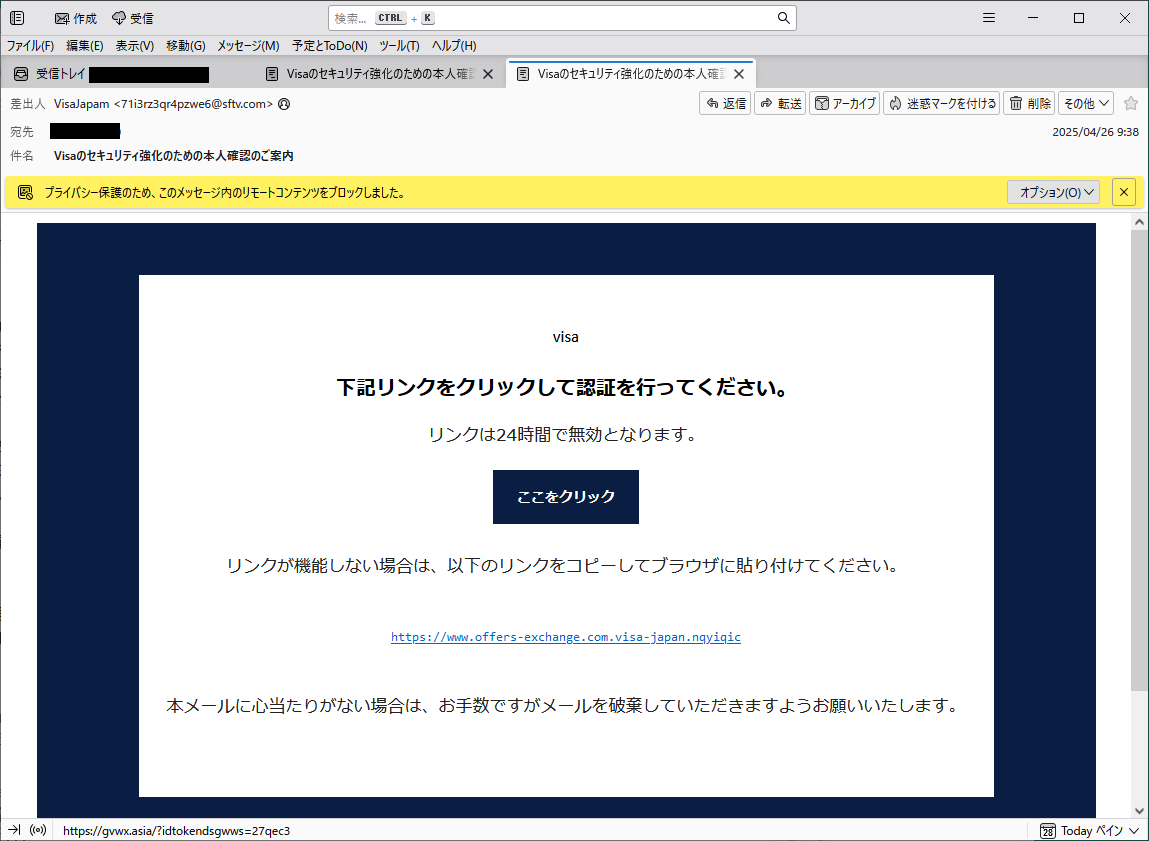1149x841 pixels.
Task: Toggle the Today ペイン
Action: [1092, 831]
